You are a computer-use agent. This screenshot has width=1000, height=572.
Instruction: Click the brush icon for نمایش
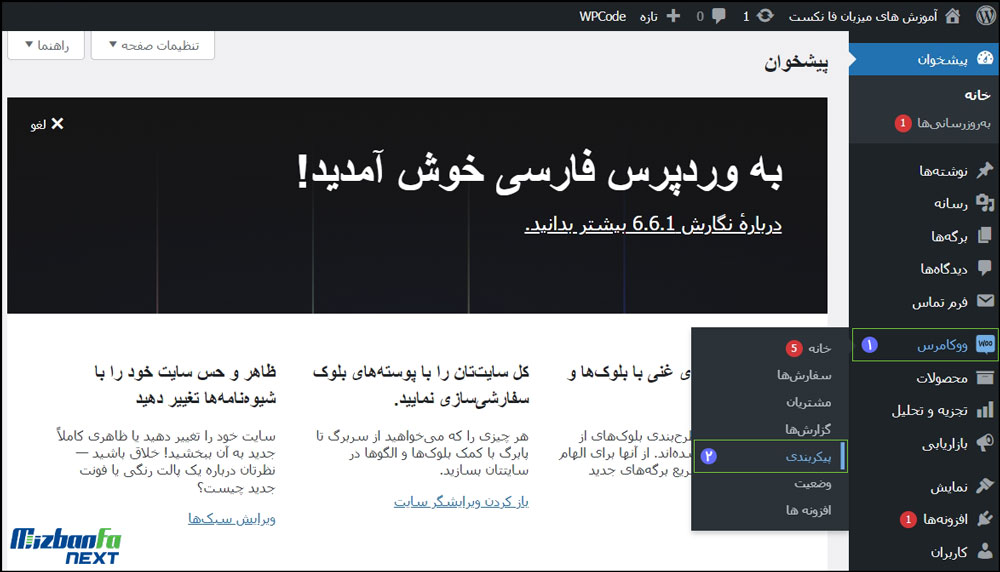tap(985, 486)
